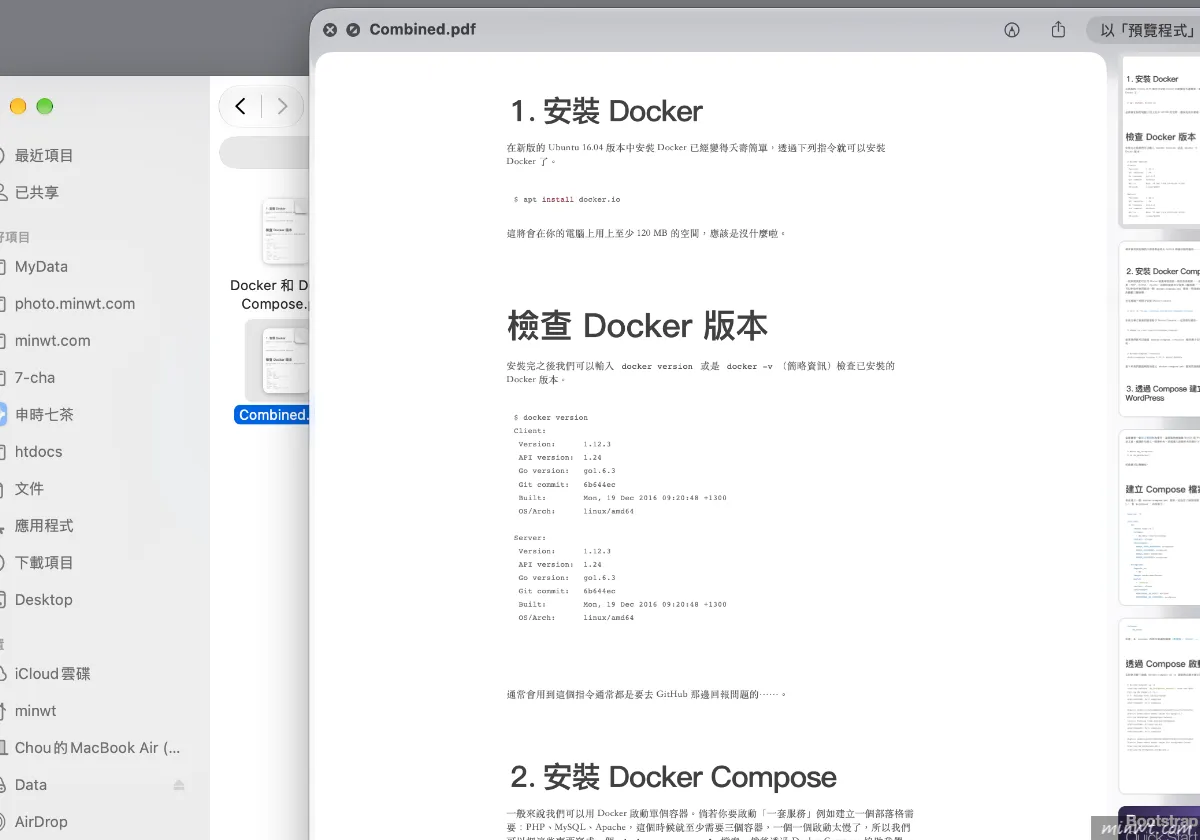Viewport: 1200px width, 840px height.
Task: Click the apt install docker.io command line
Action: (x=567, y=199)
